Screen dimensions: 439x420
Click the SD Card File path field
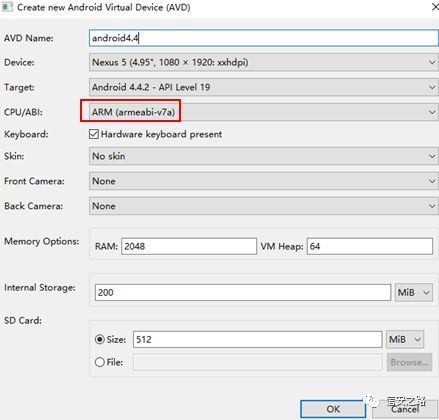[257, 362]
